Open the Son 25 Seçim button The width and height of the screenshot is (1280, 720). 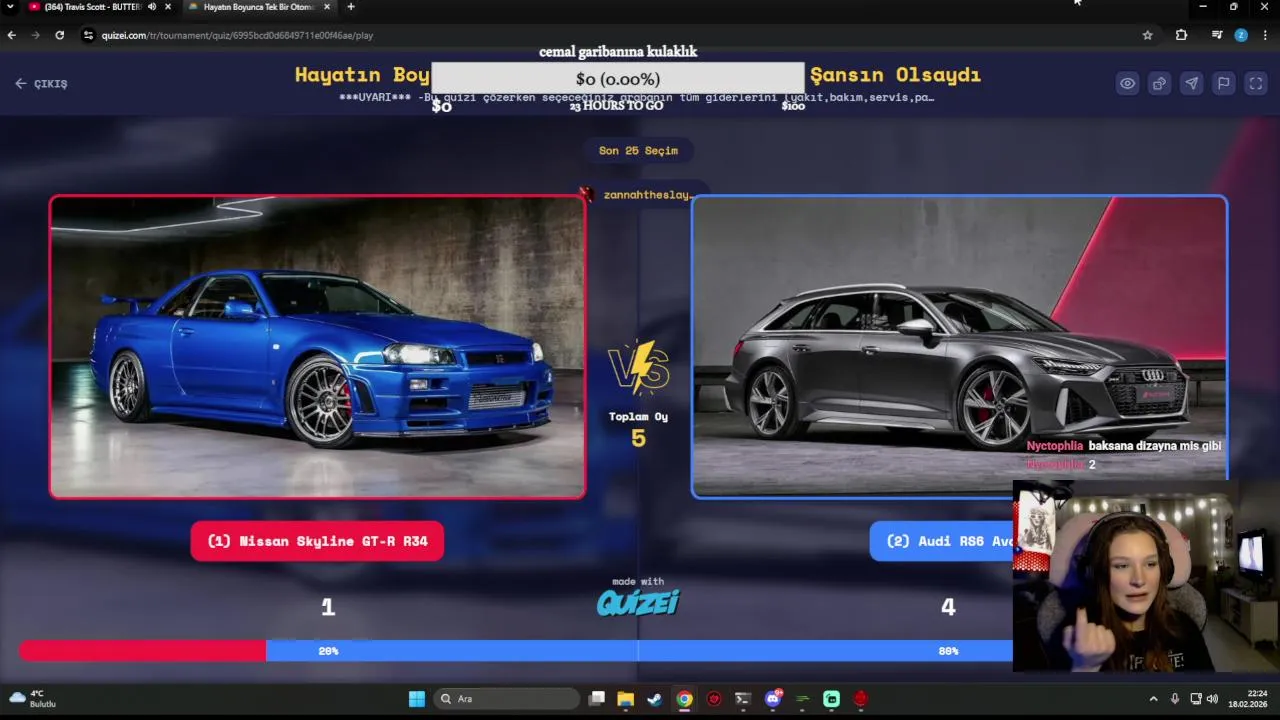point(638,151)
